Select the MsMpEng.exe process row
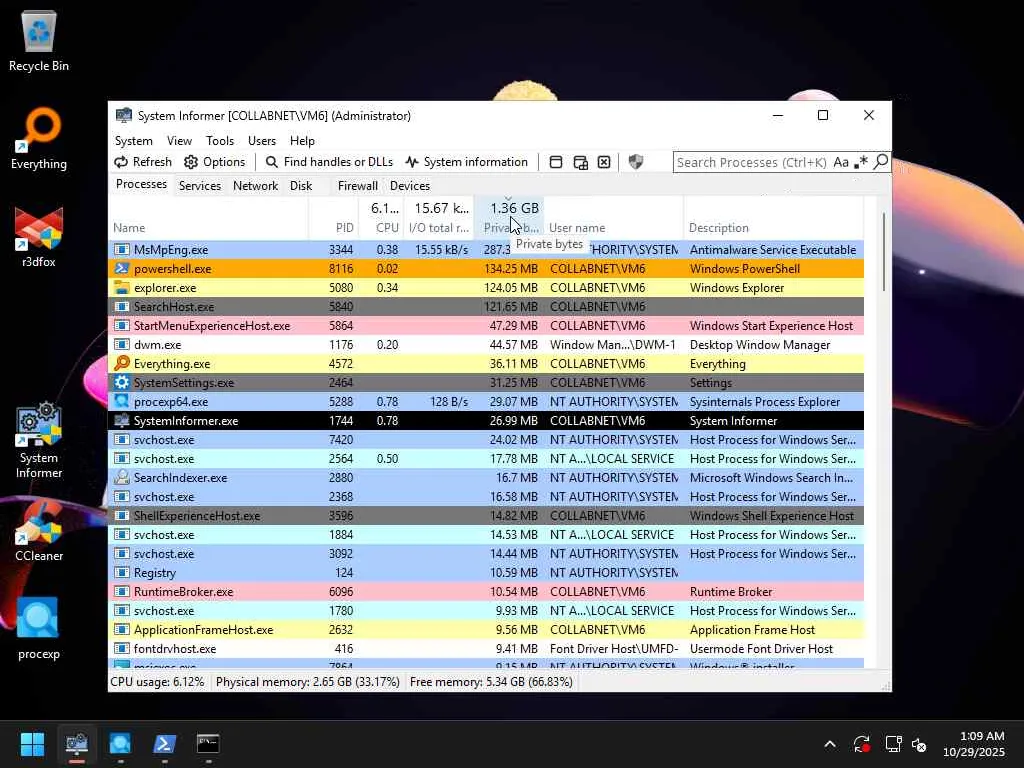Image resolution: width=1024 pixels, height=768 pixels. [x=486, y=249]
